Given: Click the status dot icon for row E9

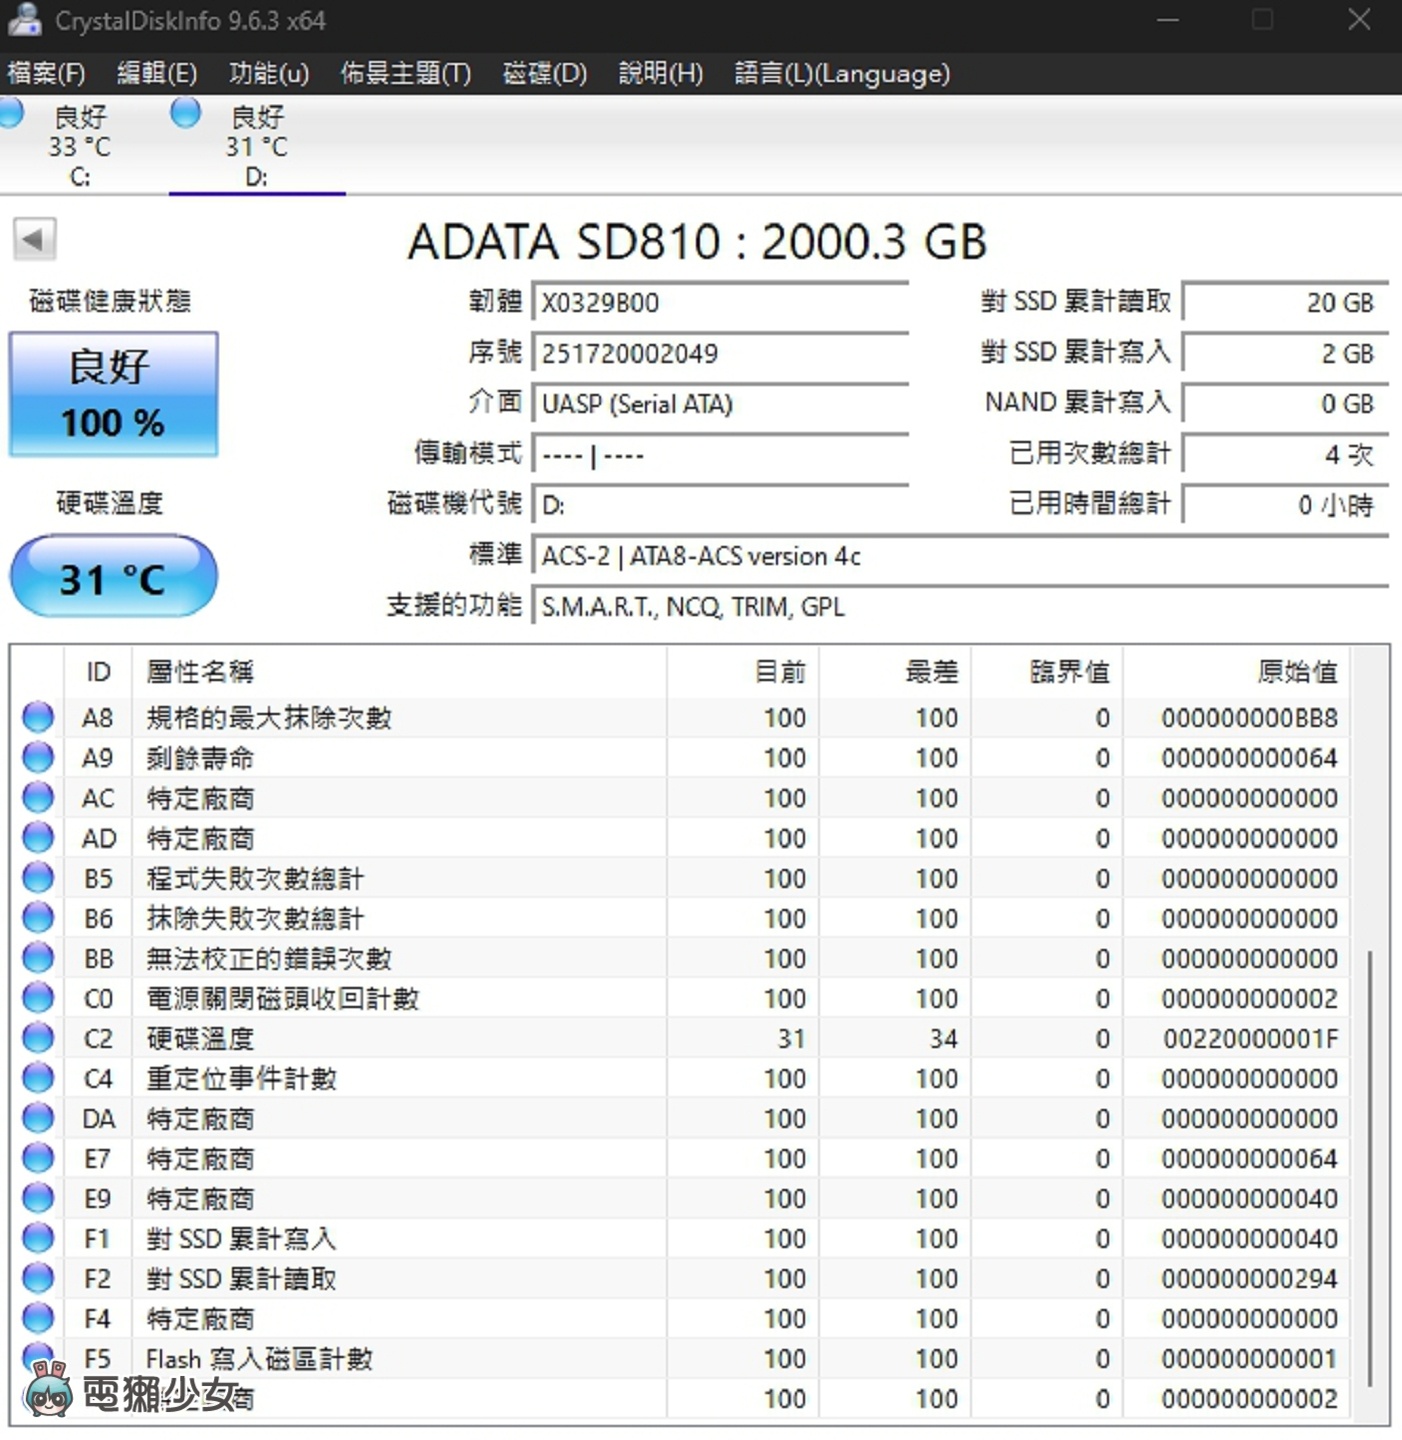Looking at the screenshot, I should click(38, 1197).
